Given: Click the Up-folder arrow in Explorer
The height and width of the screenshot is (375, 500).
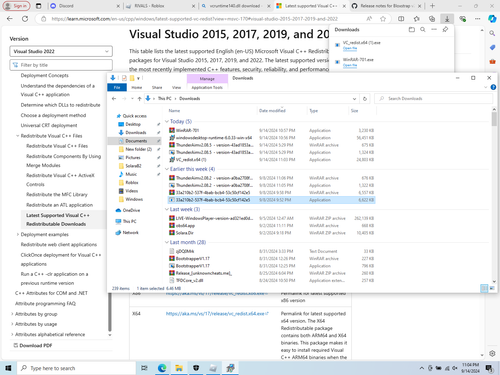Looking at the screenshot, I should (x=139, y=99).
